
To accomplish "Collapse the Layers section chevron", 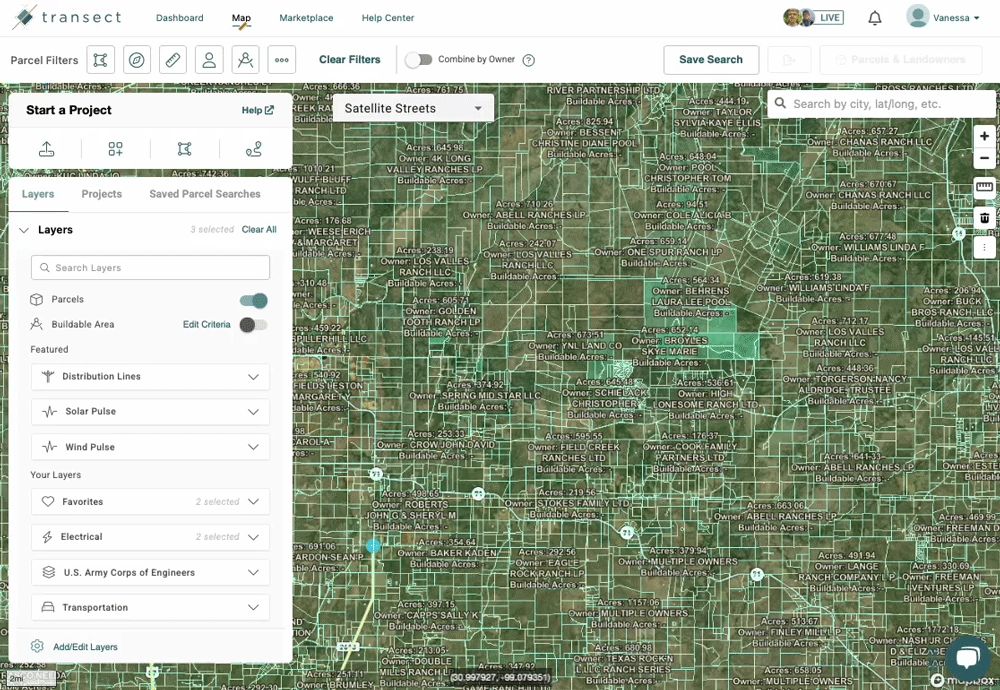I will (x=24, y=230).
